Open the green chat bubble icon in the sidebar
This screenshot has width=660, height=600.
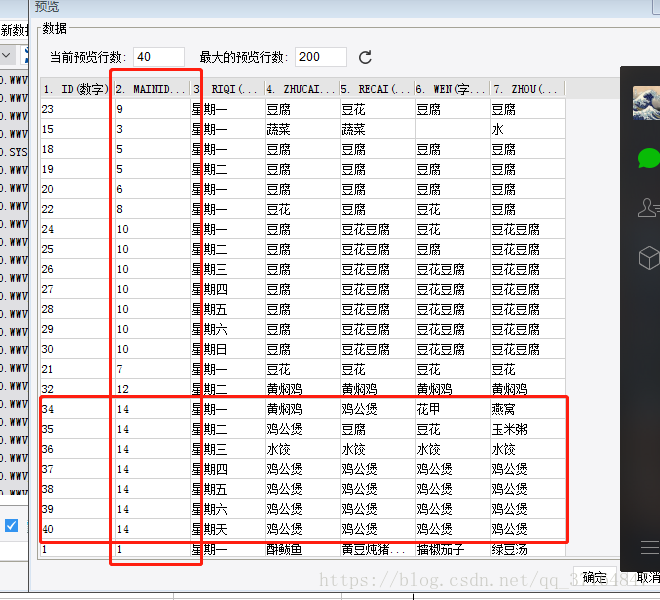[x=649, y=158]
